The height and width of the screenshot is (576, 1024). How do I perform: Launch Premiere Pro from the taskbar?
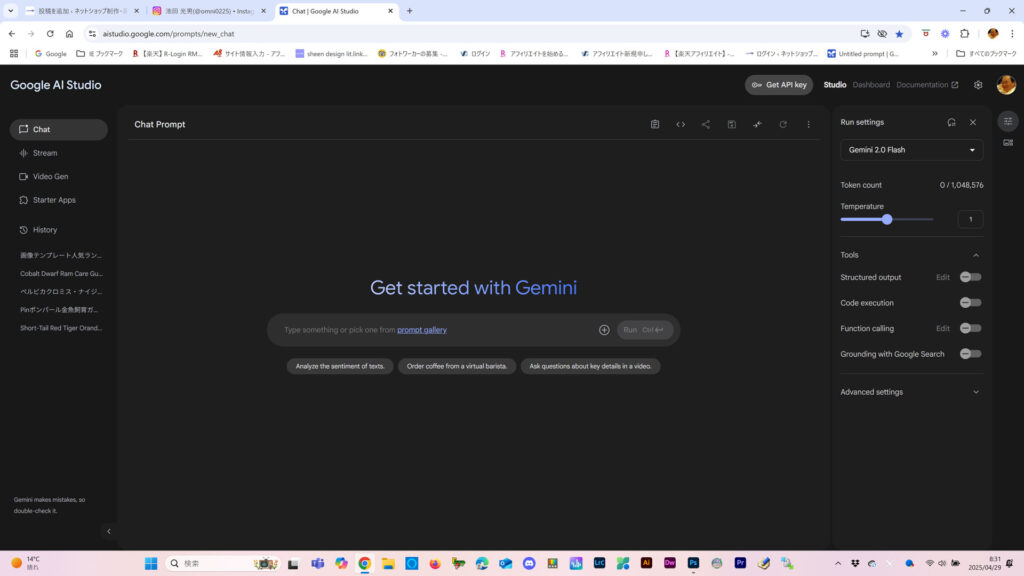[x=740, y=563]
